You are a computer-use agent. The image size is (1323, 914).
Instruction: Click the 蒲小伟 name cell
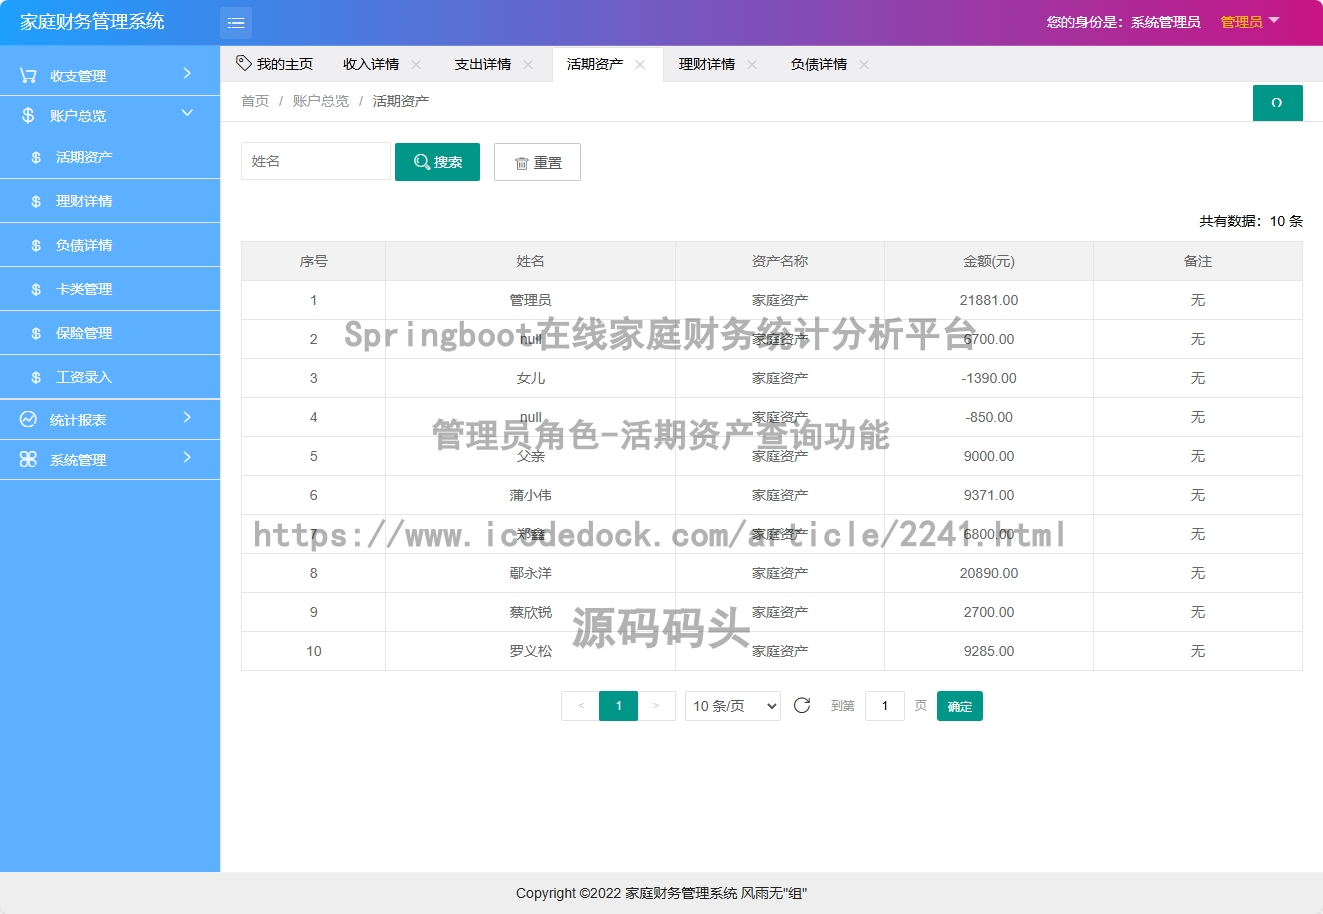(530, 495)
